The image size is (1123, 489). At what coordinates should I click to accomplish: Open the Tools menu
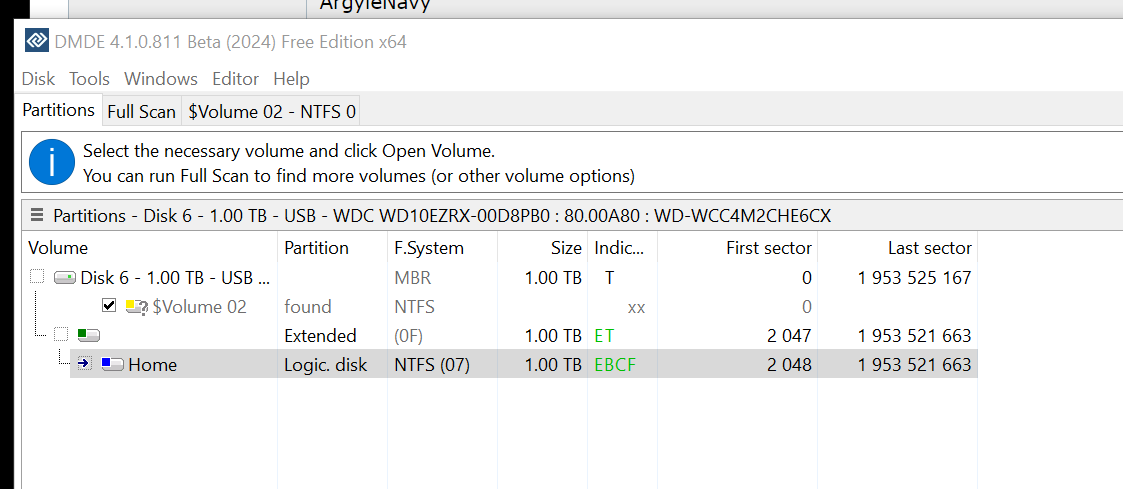90,78
